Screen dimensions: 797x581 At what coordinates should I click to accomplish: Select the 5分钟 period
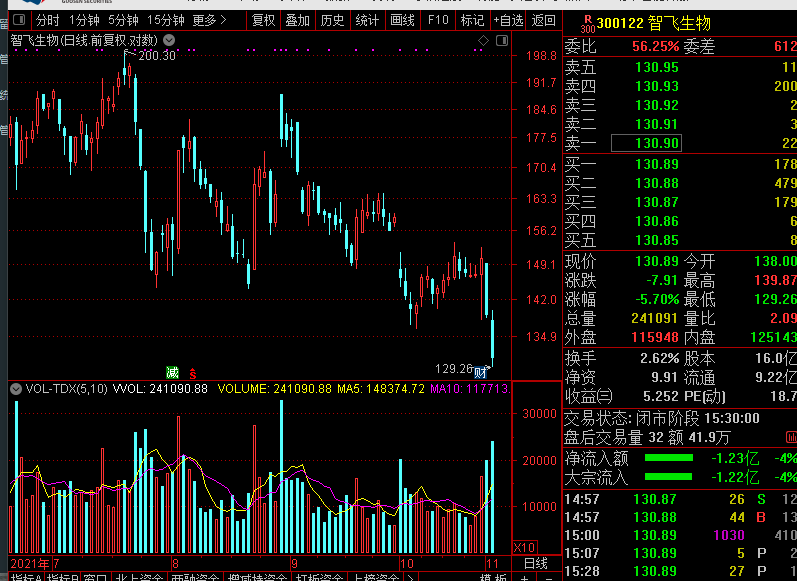click(123, 20)
